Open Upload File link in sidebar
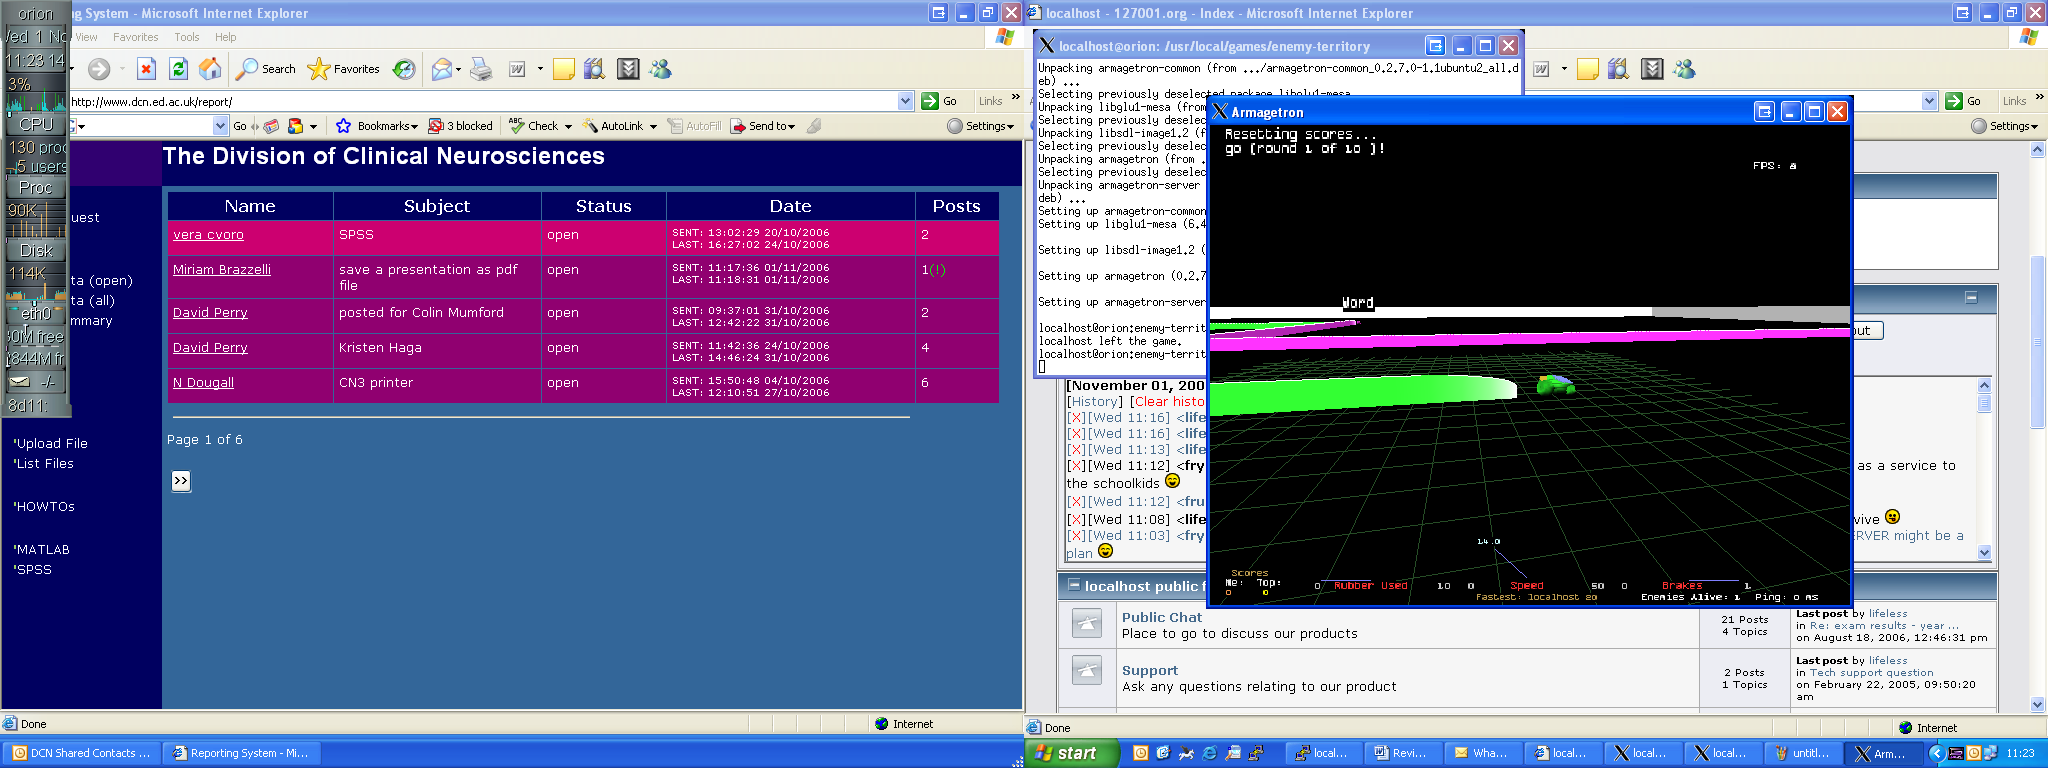 pyautogui.click(x=52, y=444)
